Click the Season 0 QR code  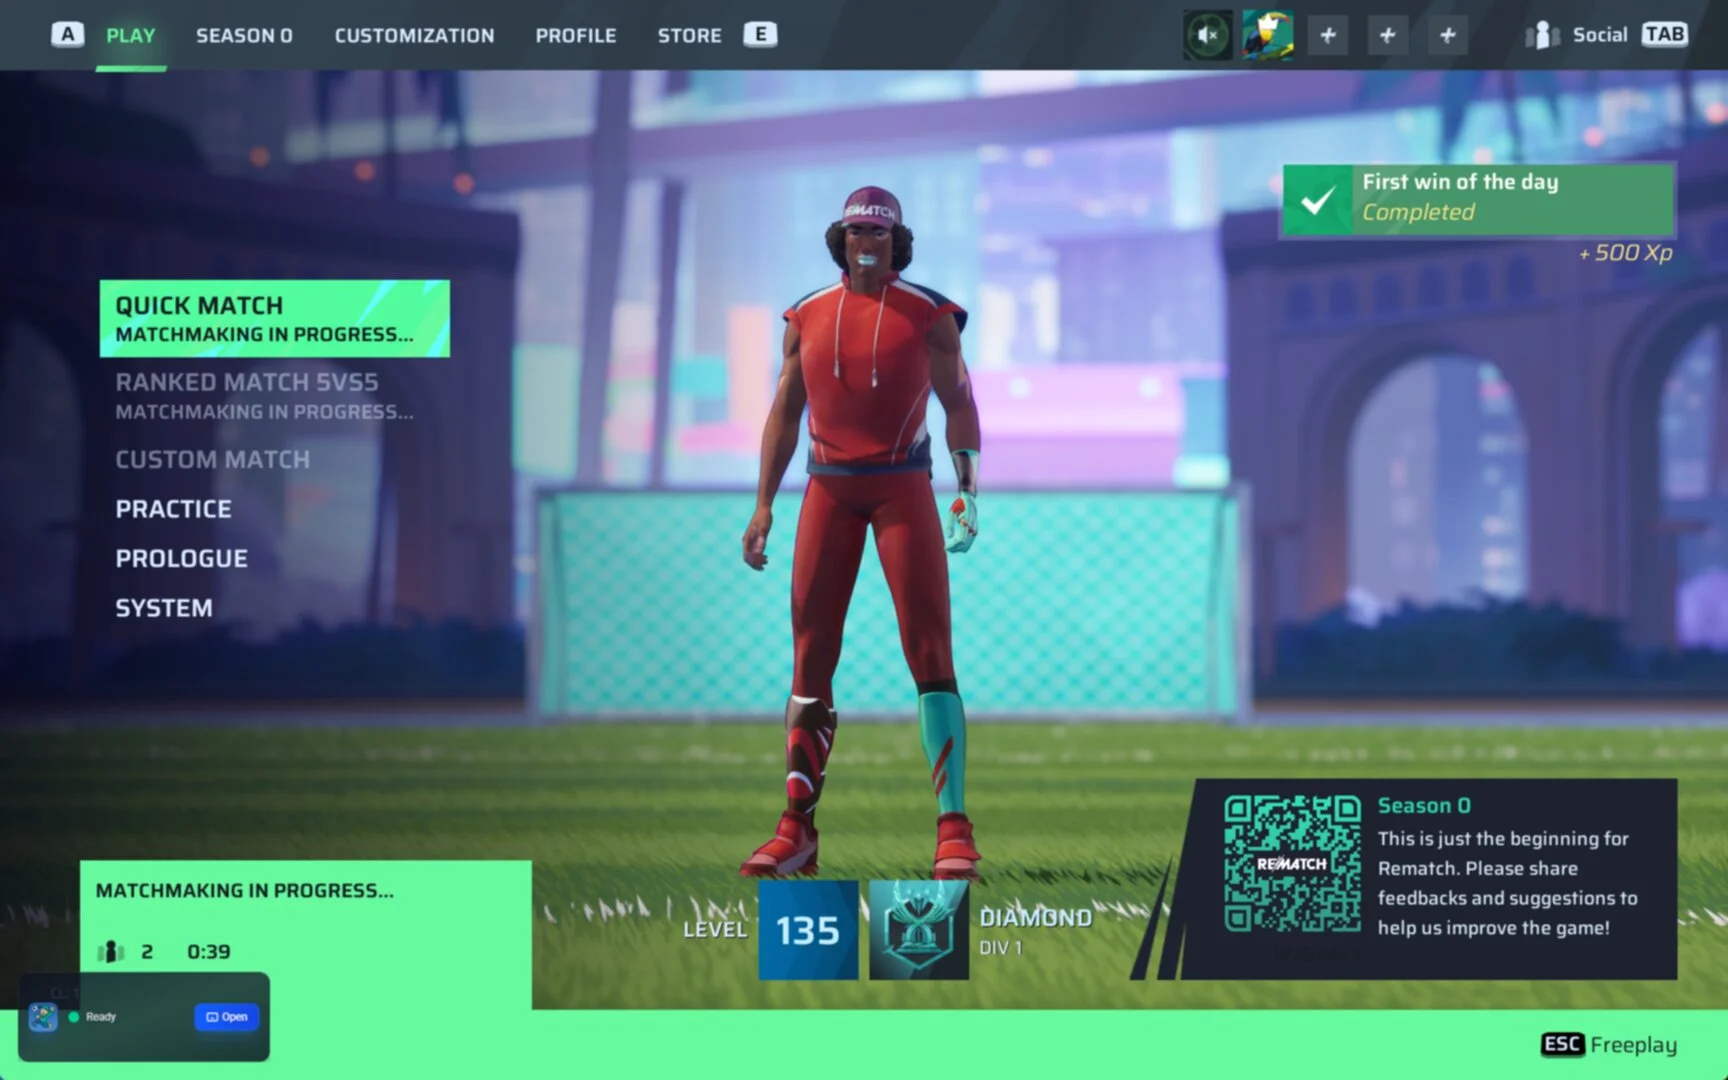(x=1292, y=864)
